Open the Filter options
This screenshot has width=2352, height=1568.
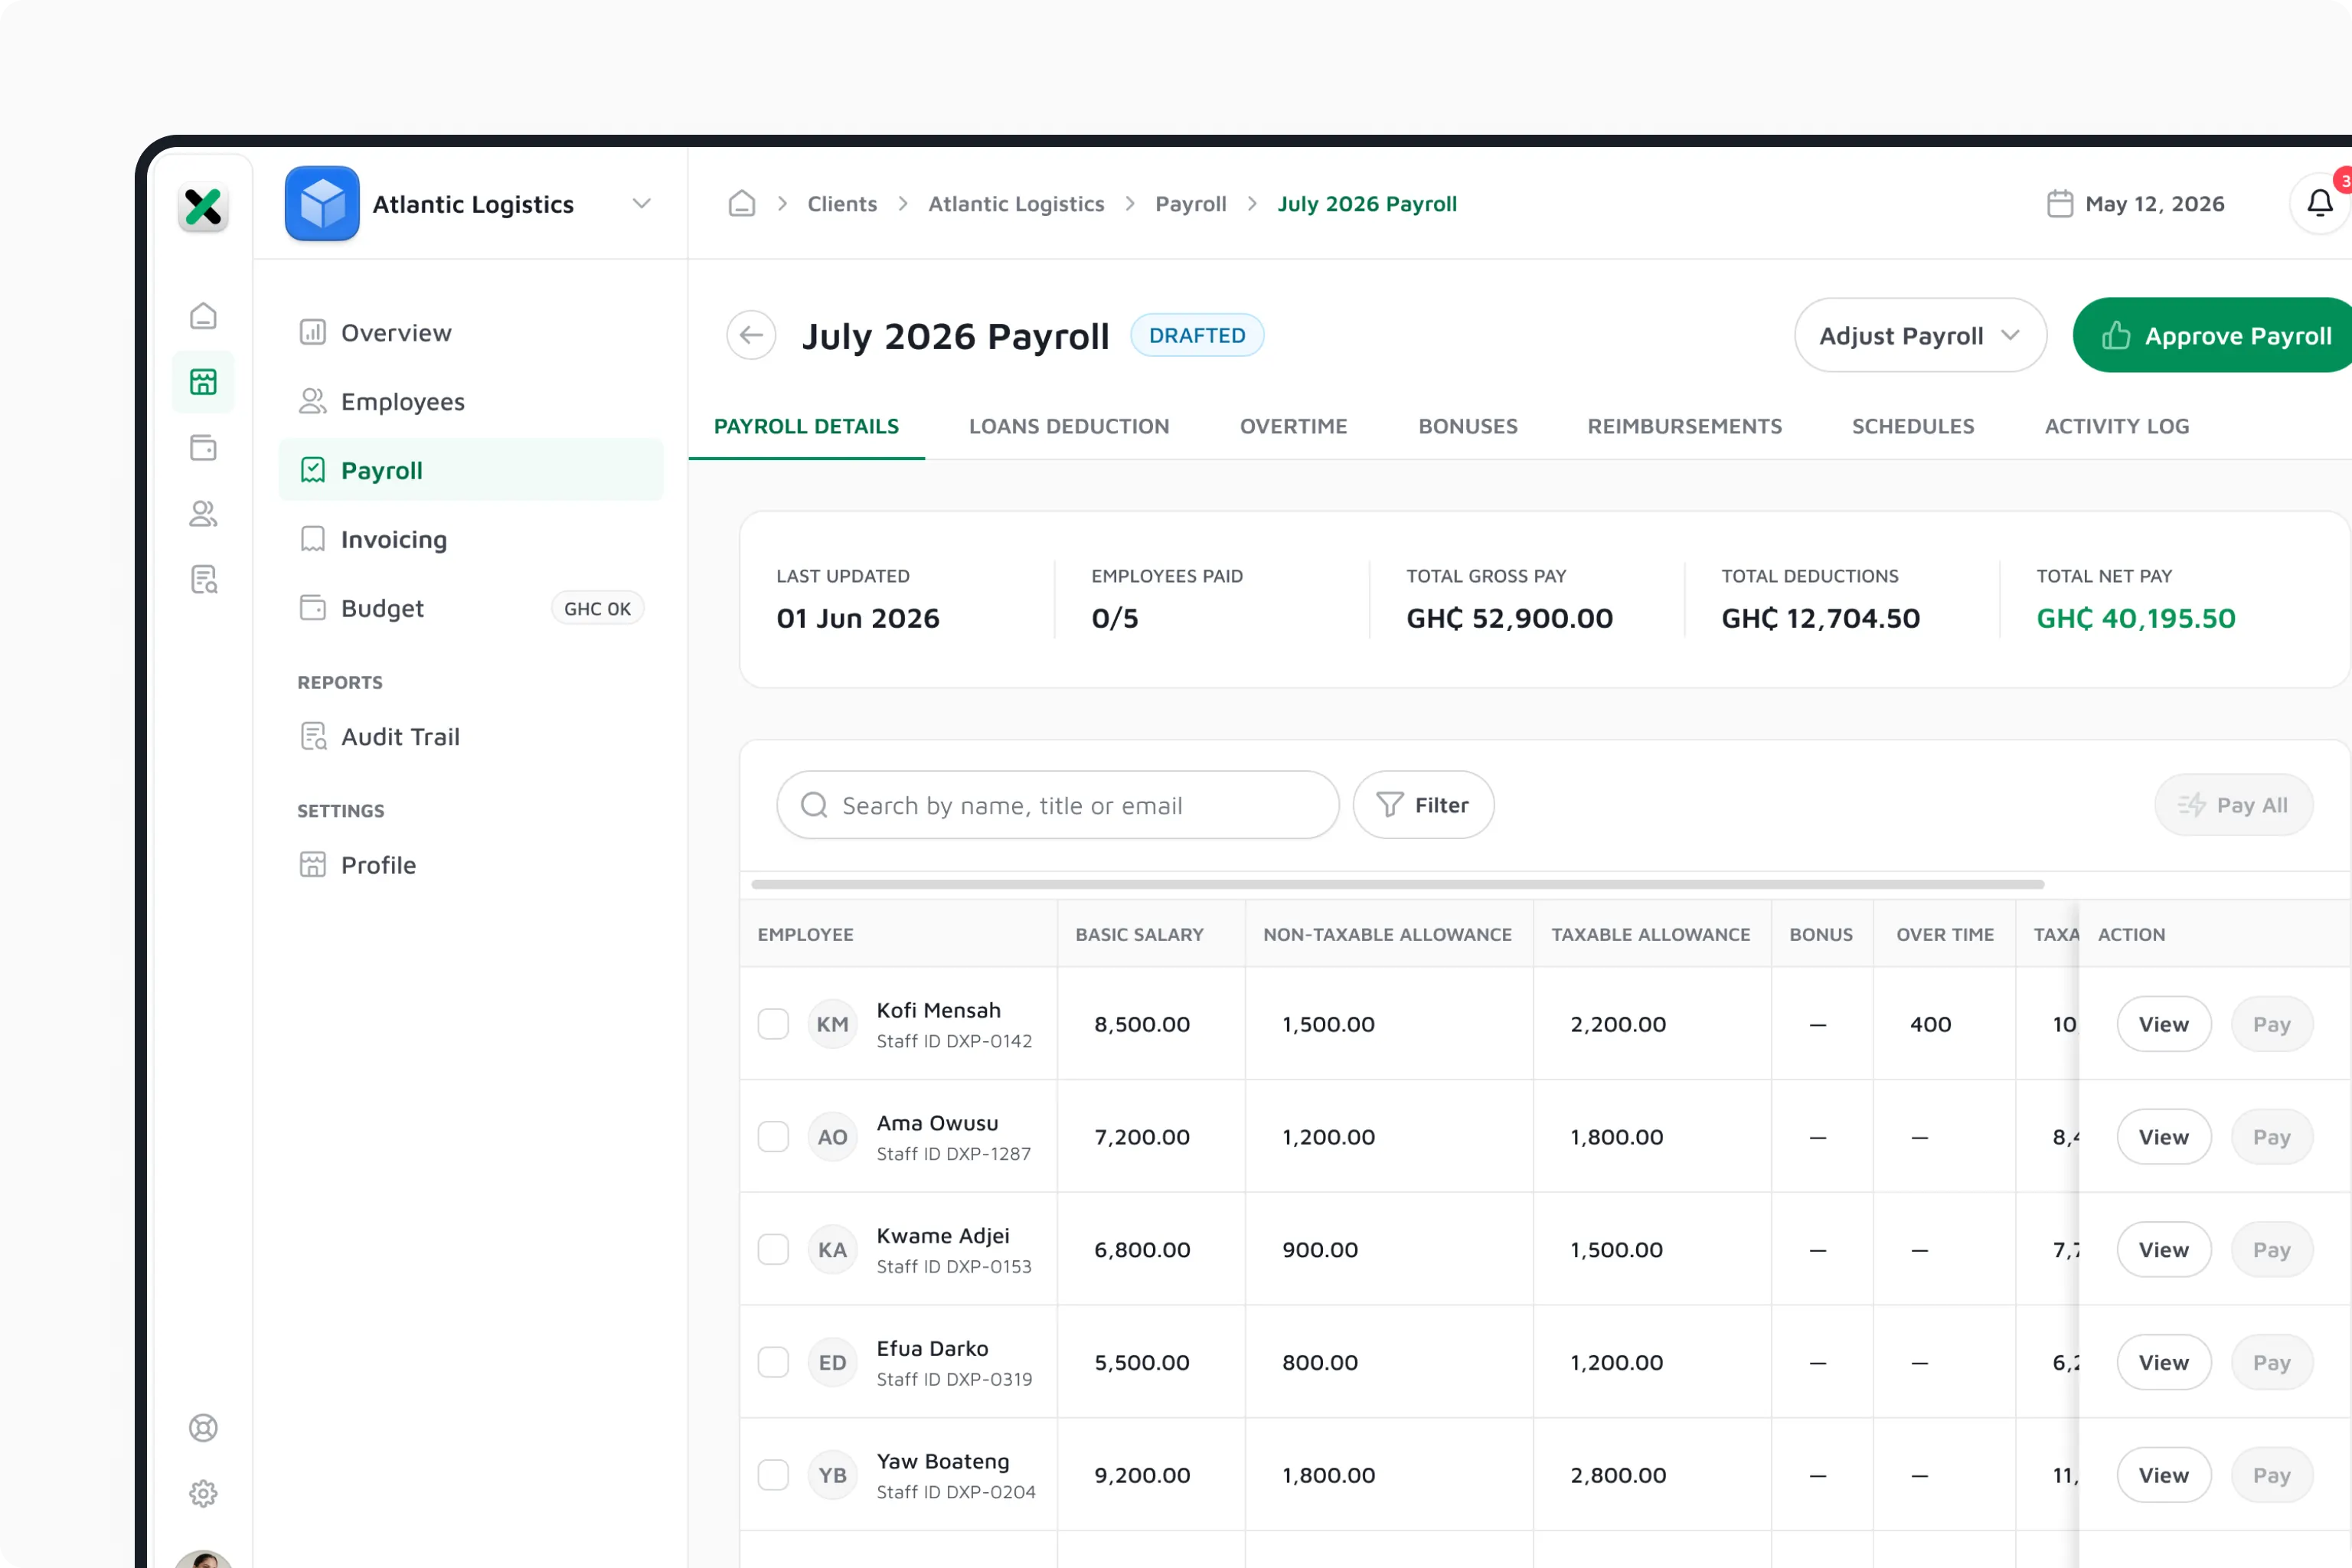point(1423,805)
